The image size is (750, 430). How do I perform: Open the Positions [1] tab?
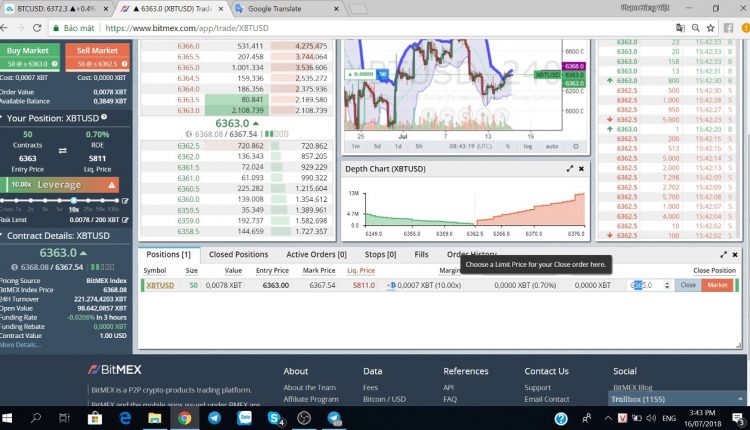click(168, 254)
